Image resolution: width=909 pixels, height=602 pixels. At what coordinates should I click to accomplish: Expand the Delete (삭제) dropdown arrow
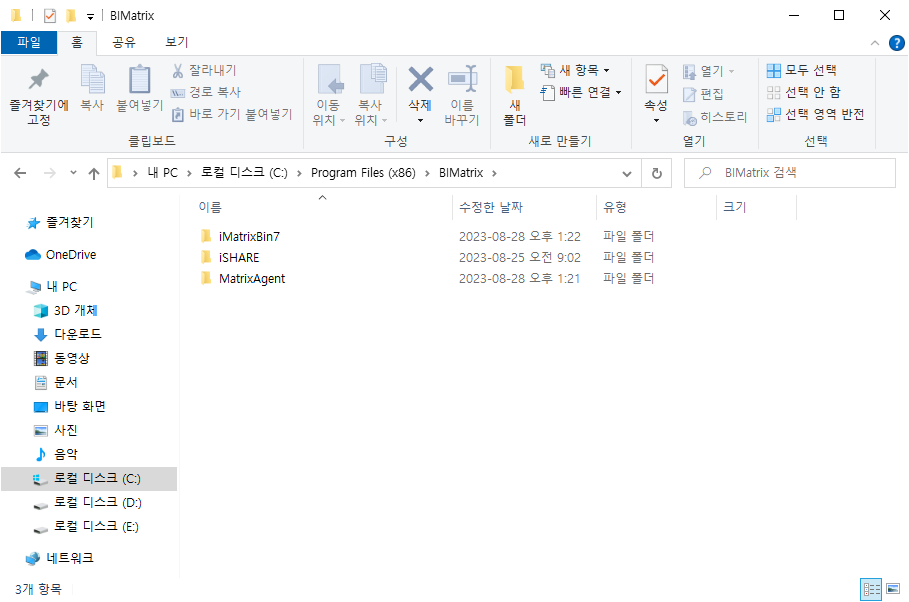coord(420,121)
